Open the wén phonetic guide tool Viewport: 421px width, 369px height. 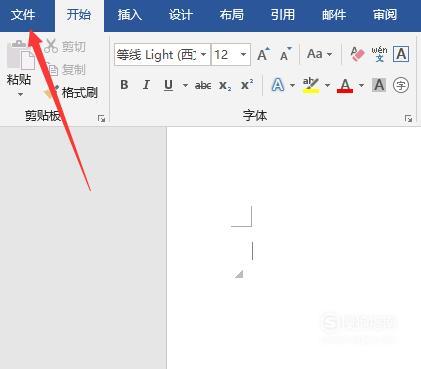(x=379, y=54)
